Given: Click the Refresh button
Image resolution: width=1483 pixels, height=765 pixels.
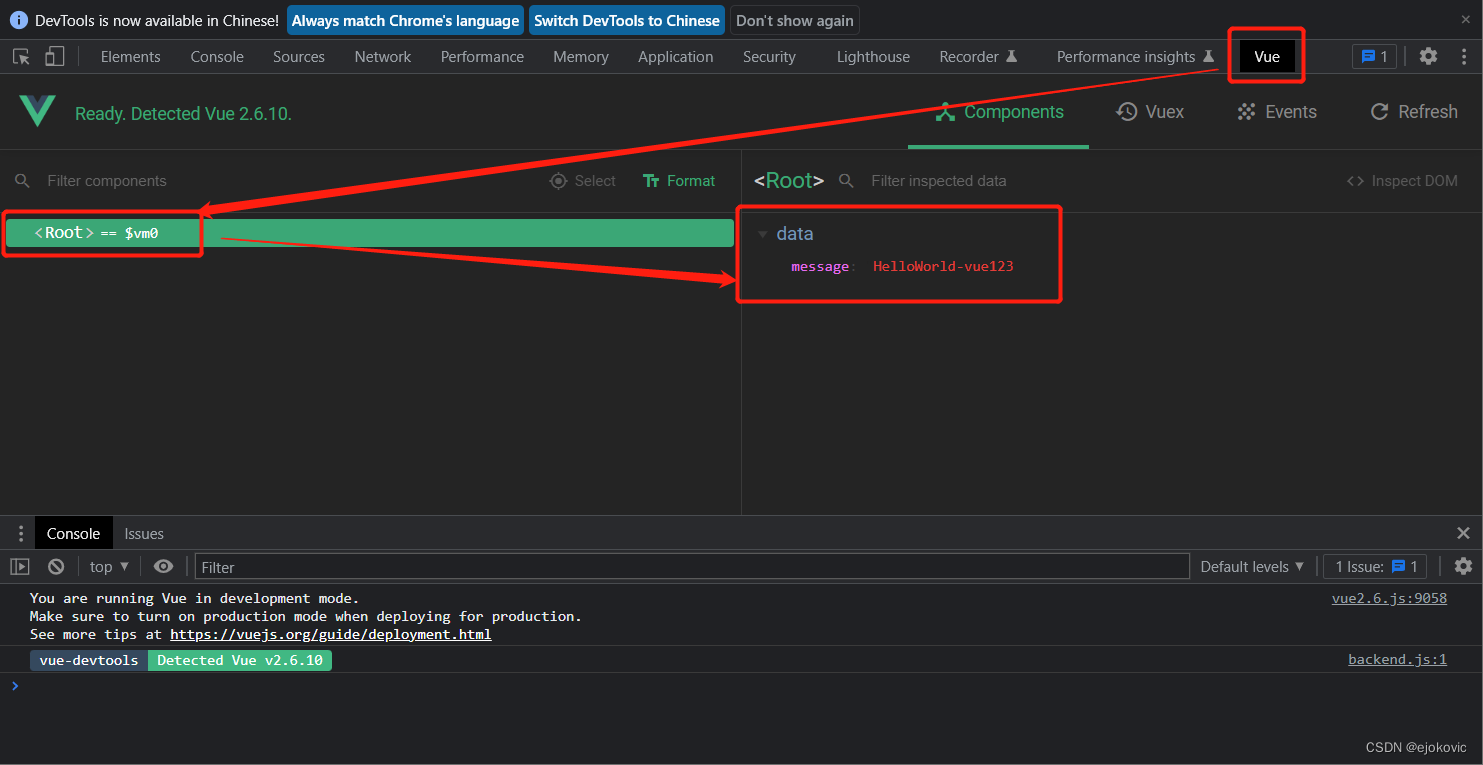Looking at the screenshot, I should (1414, 112).
